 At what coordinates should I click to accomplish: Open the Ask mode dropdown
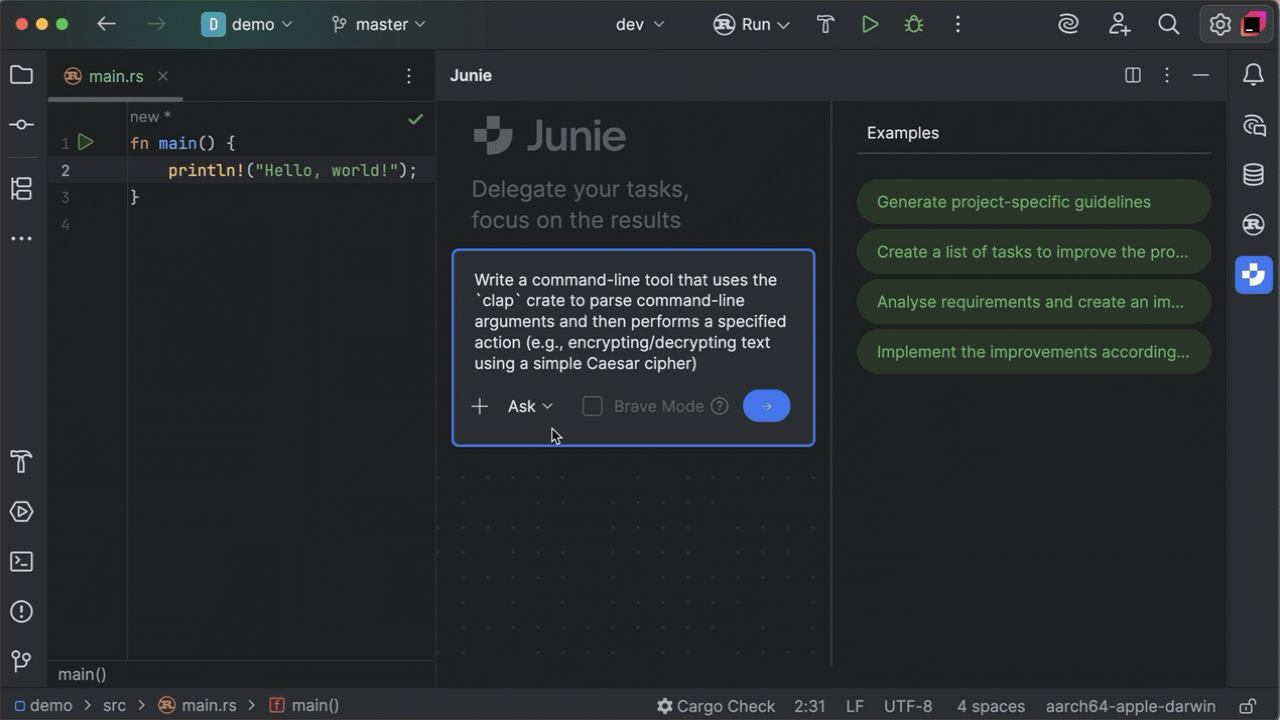(x=530, y=406)
